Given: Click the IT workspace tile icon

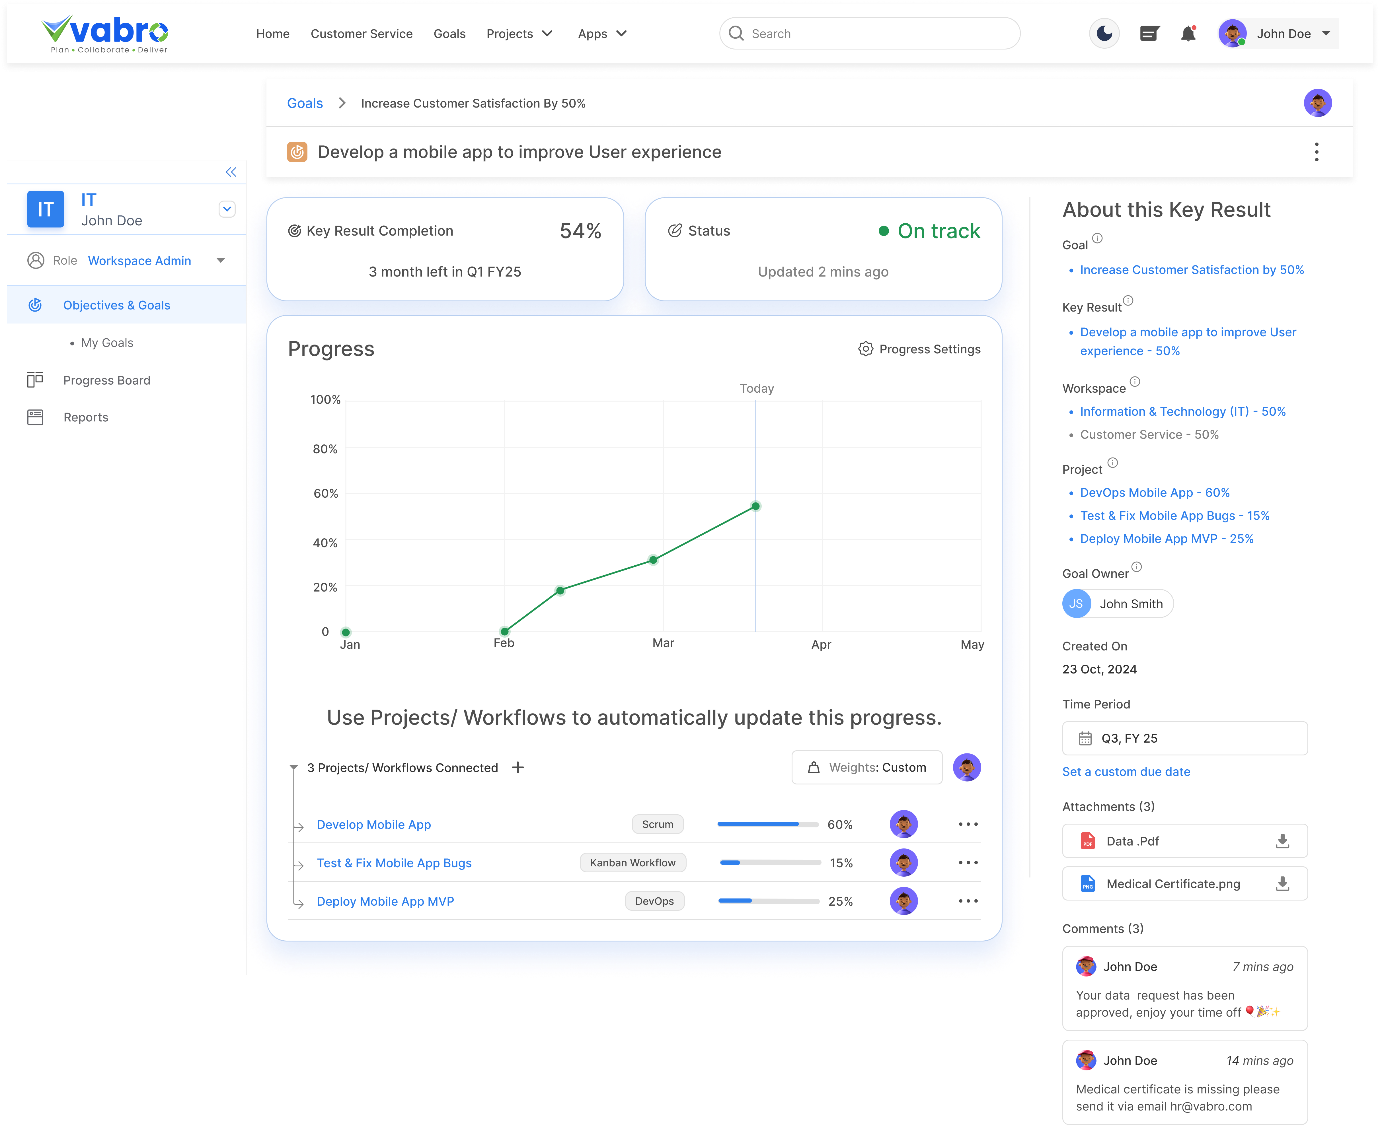Looking at the screenshot, I should pyautogui.click(x=45, y=210).
